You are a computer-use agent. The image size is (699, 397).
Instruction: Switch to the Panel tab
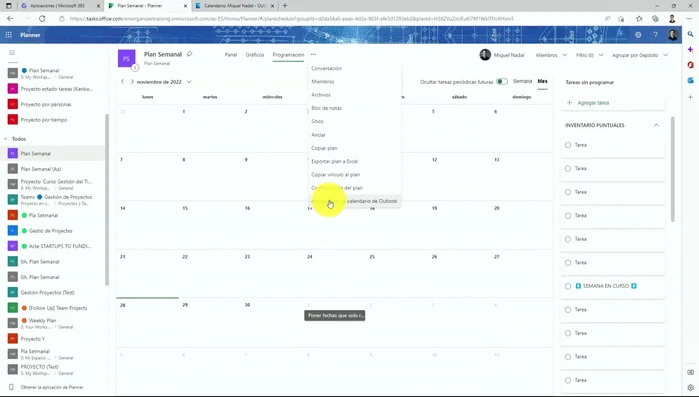tap(230, 55)
